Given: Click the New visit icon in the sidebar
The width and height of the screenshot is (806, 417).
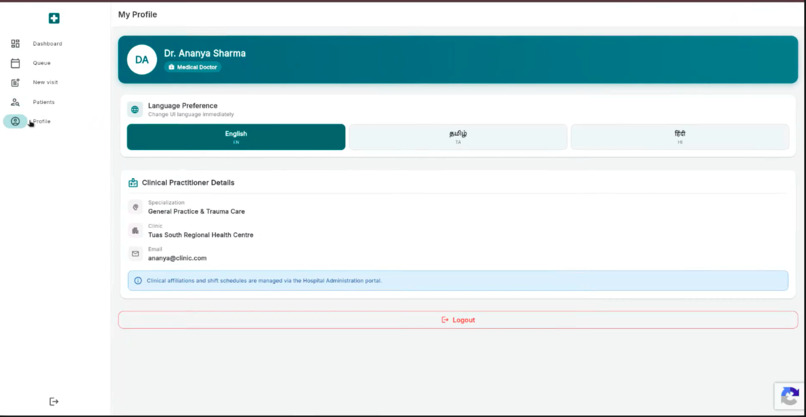Looking at the screenshot, I should 15,83.
